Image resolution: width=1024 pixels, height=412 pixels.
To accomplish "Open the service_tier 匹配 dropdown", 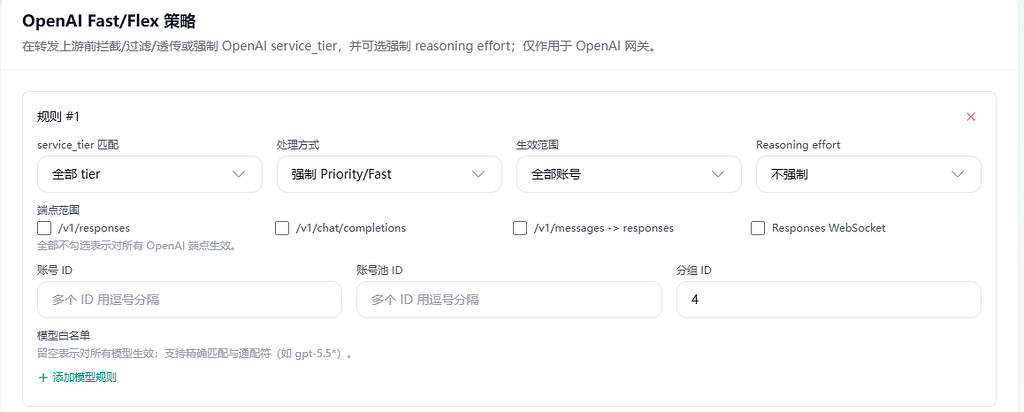I will [x=150, y=174].
